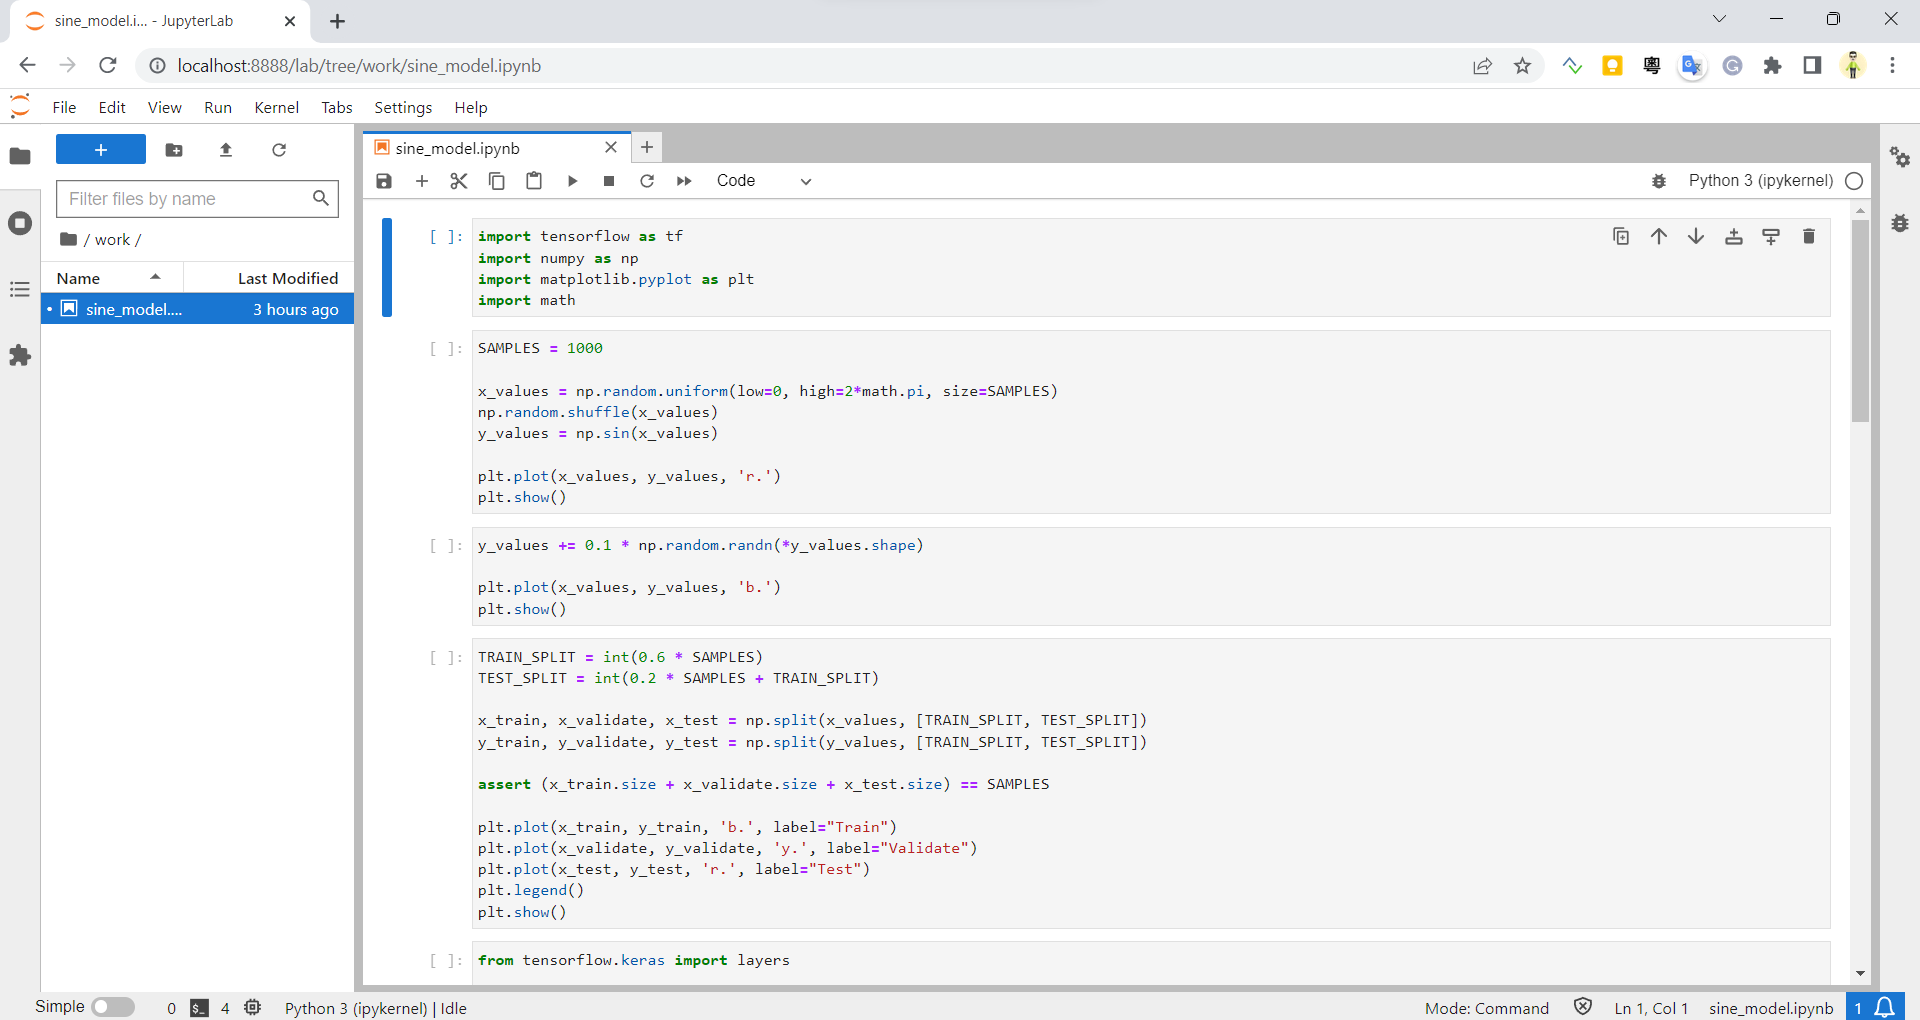Viewport: 1920px width, 1020px height.
Task: Paste cell from clipboard
Action: [x=534, y=181]
